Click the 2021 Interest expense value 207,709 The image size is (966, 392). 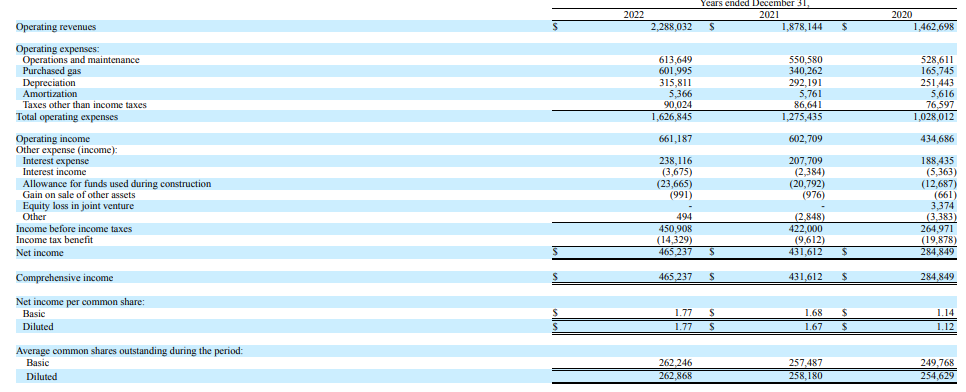pyautogui.click(x=806, y=161)
